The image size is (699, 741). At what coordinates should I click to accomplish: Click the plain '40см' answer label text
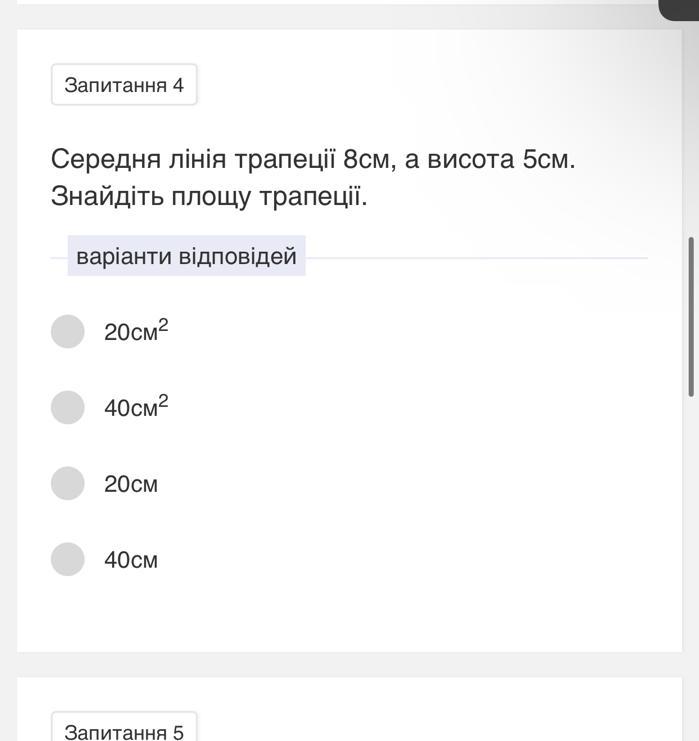click(131, 560)
